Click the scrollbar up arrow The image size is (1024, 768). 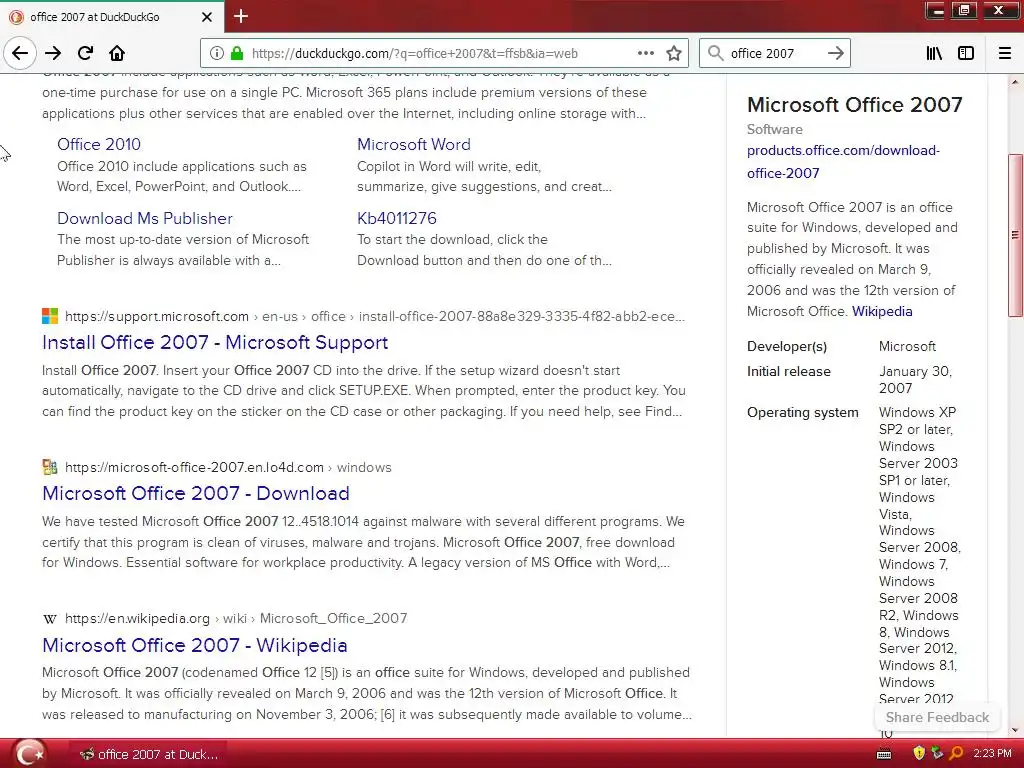click(1015, 82)
